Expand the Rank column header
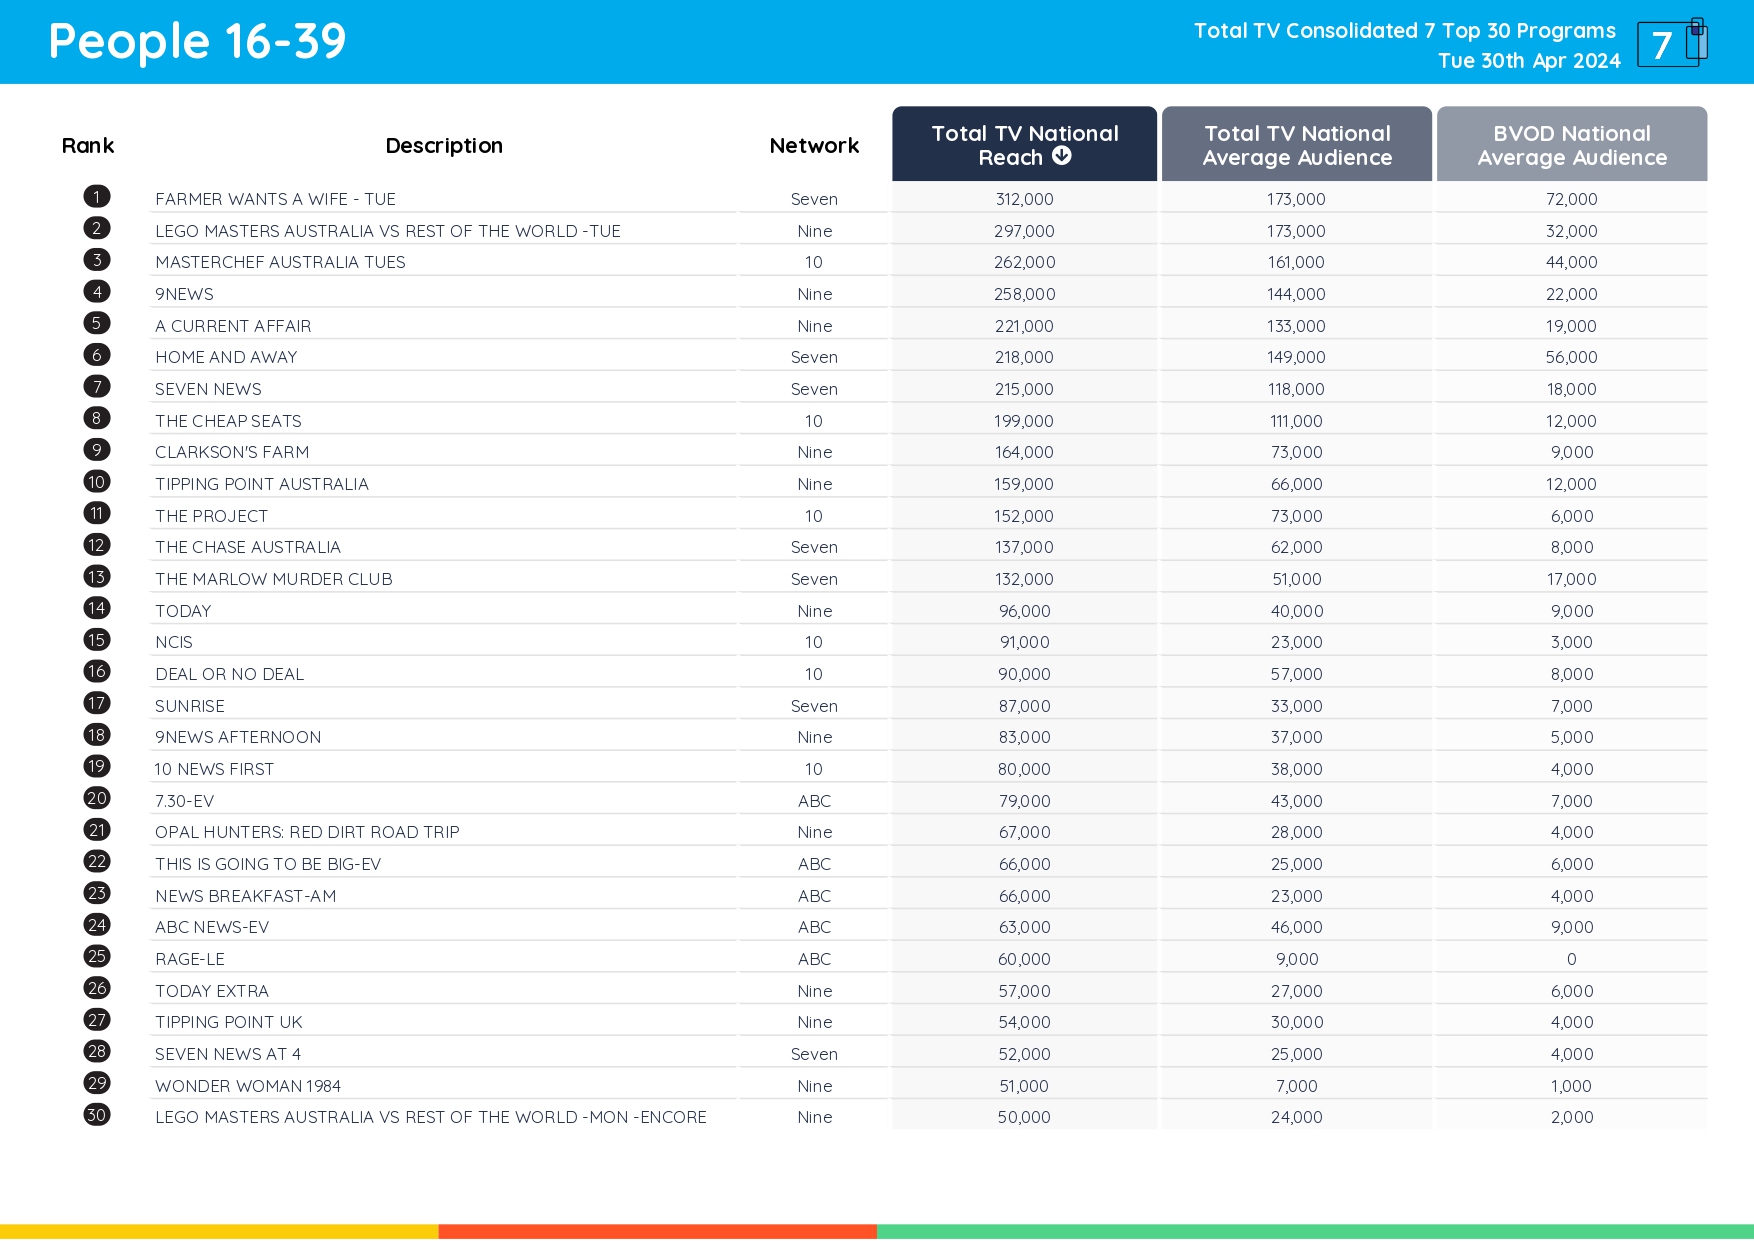Viewport: 1754px width, 1241px height. (x=88, y=145)
